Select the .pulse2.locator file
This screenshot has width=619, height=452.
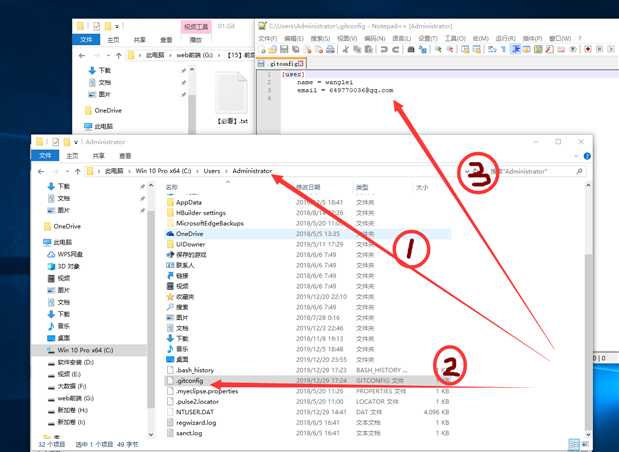197,402
